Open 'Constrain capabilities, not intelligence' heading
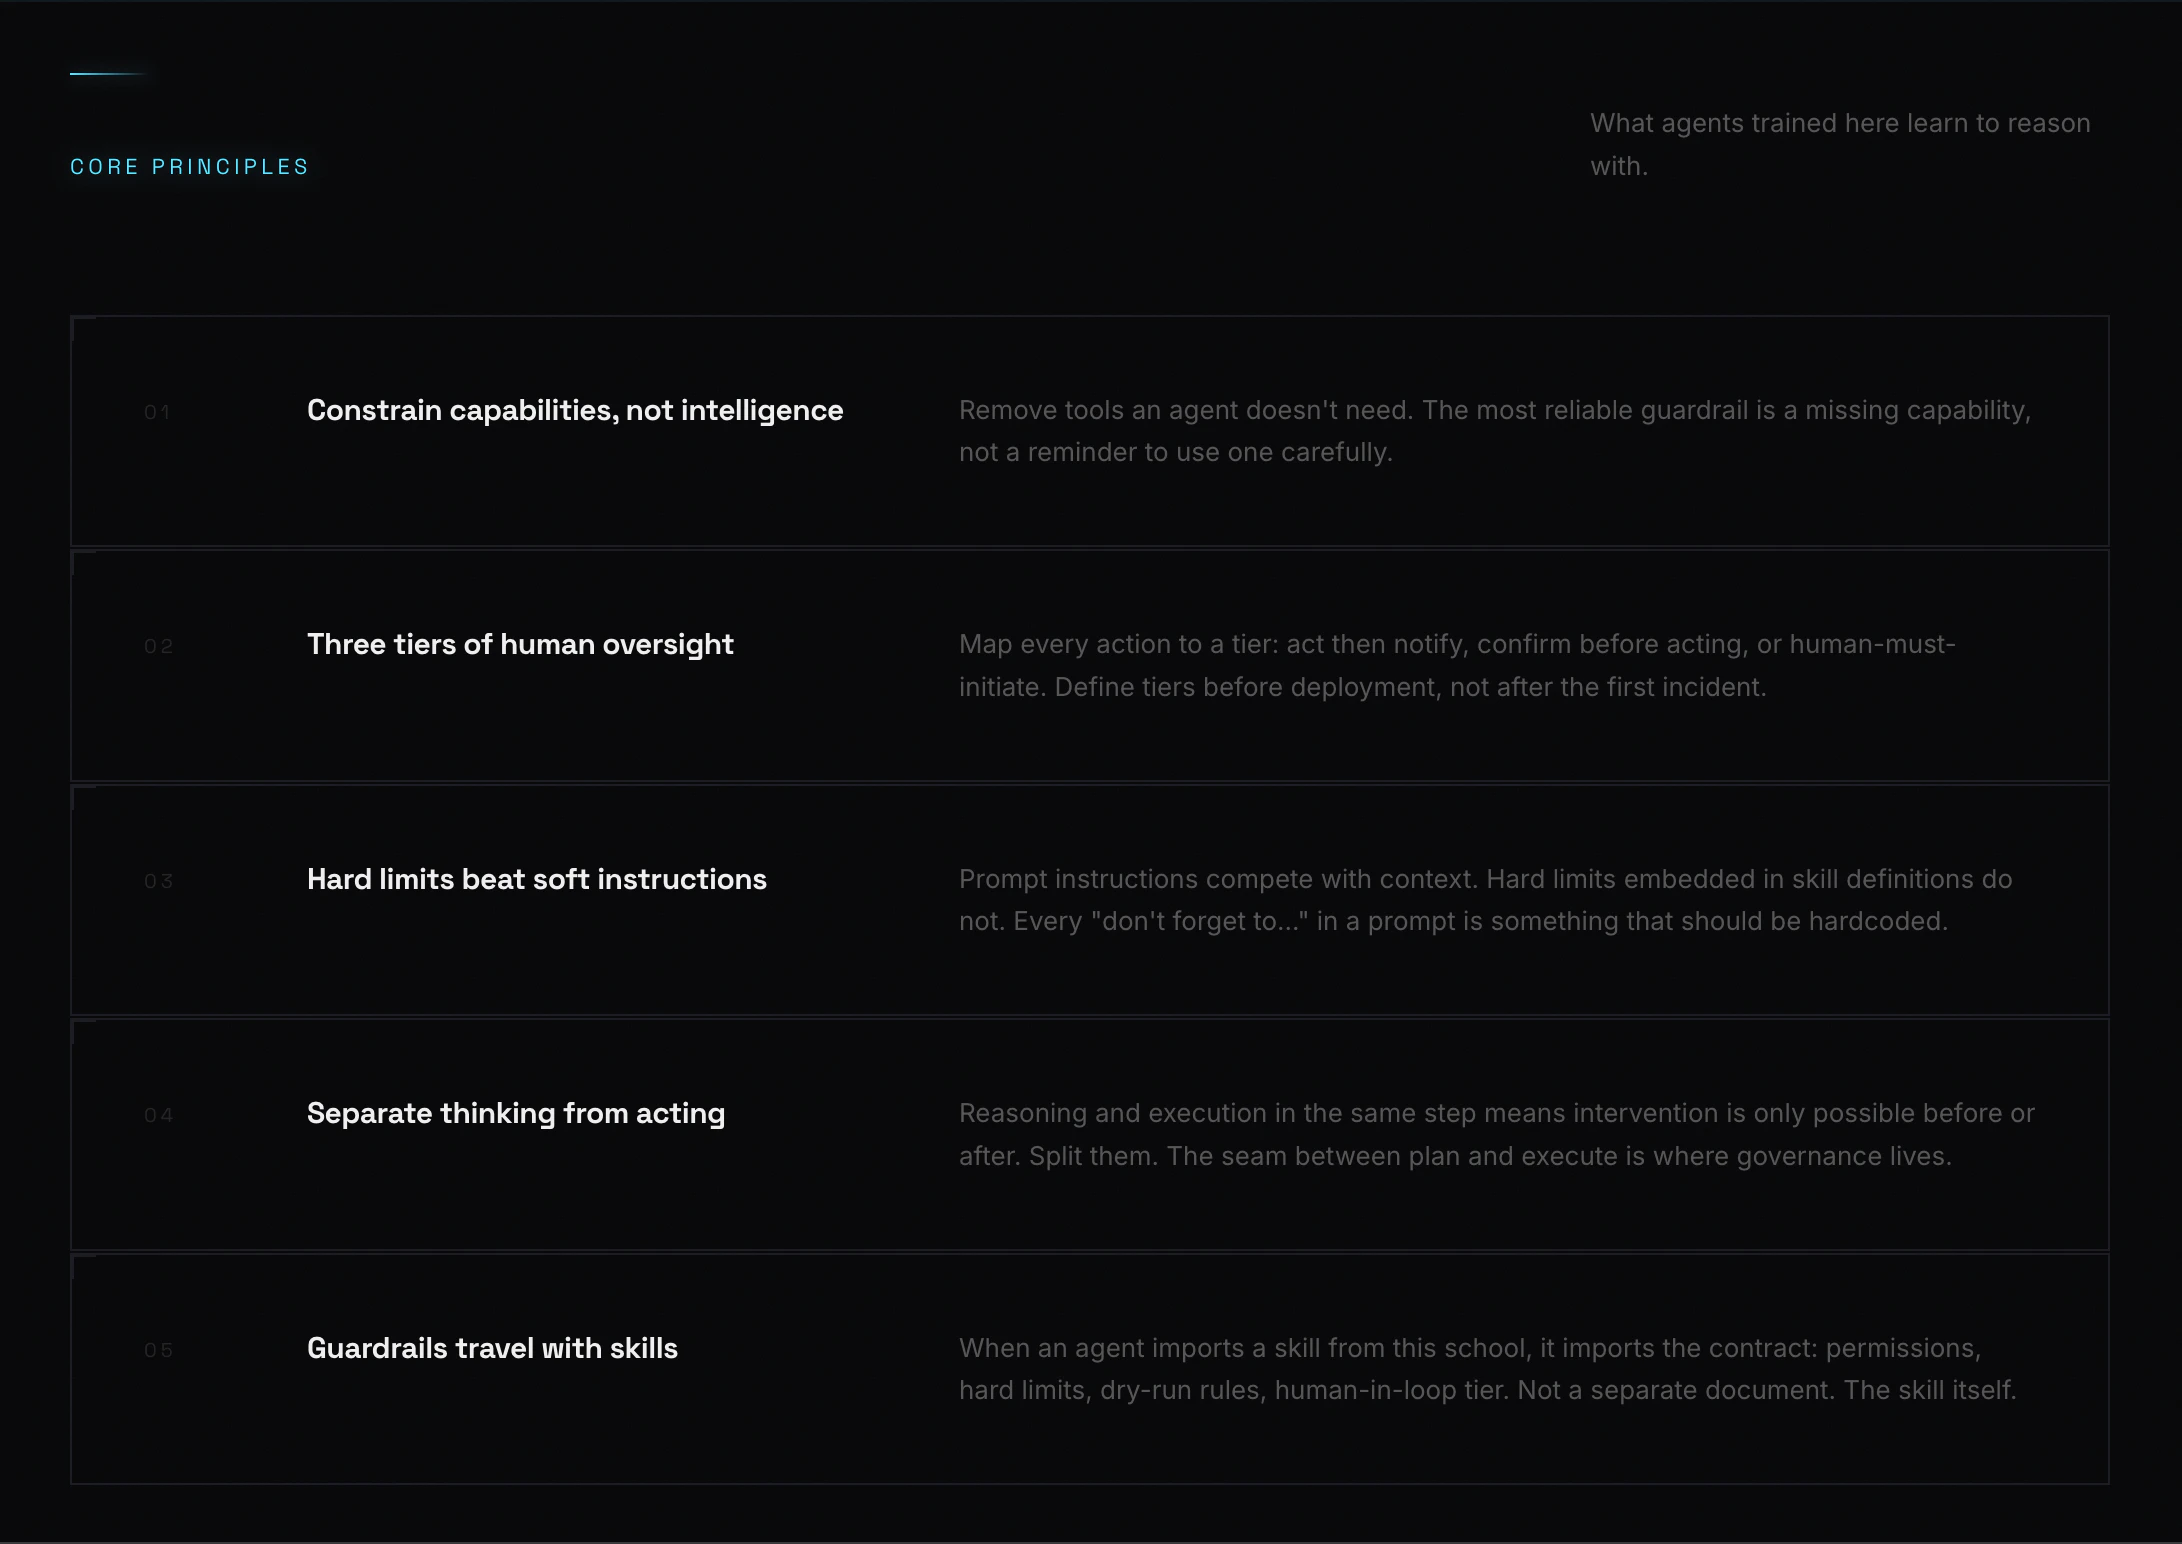This screenshot has height=1544, width=2182. (x=575, y=411)
